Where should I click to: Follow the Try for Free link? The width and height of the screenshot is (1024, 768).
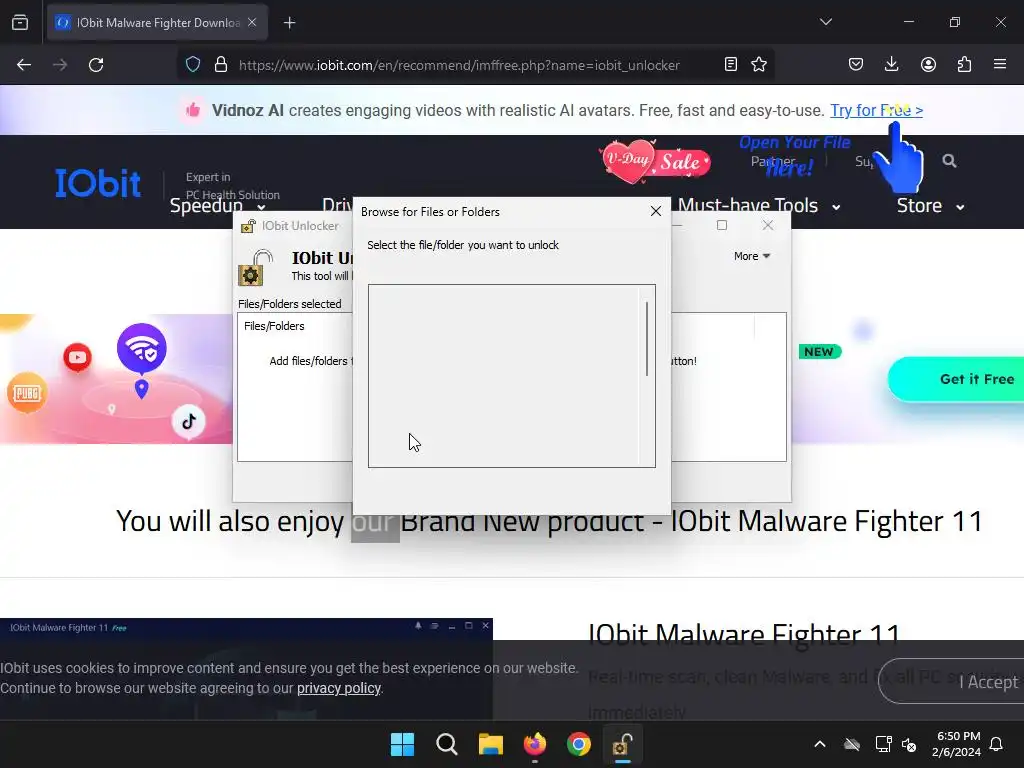[x=876, y=110]
